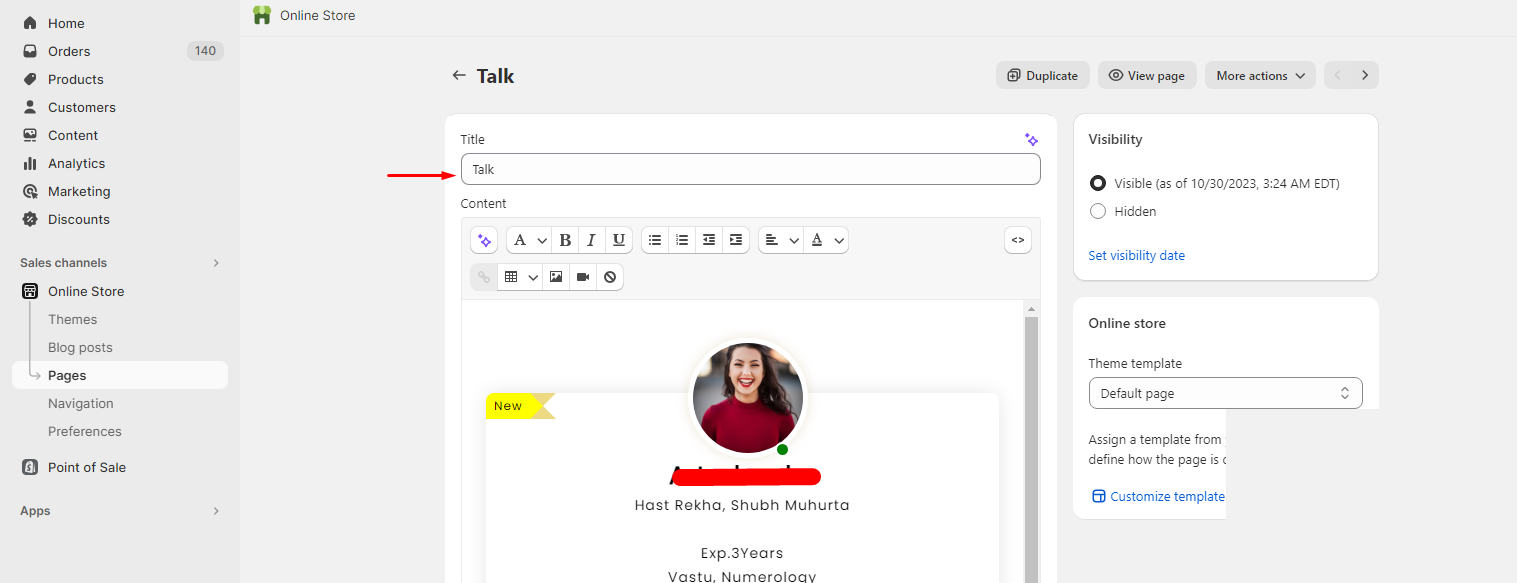Image resolution: width=1517 pixels, height=583 pixels.
Task: Click the Online Store header logo icon
Action: 262,15
